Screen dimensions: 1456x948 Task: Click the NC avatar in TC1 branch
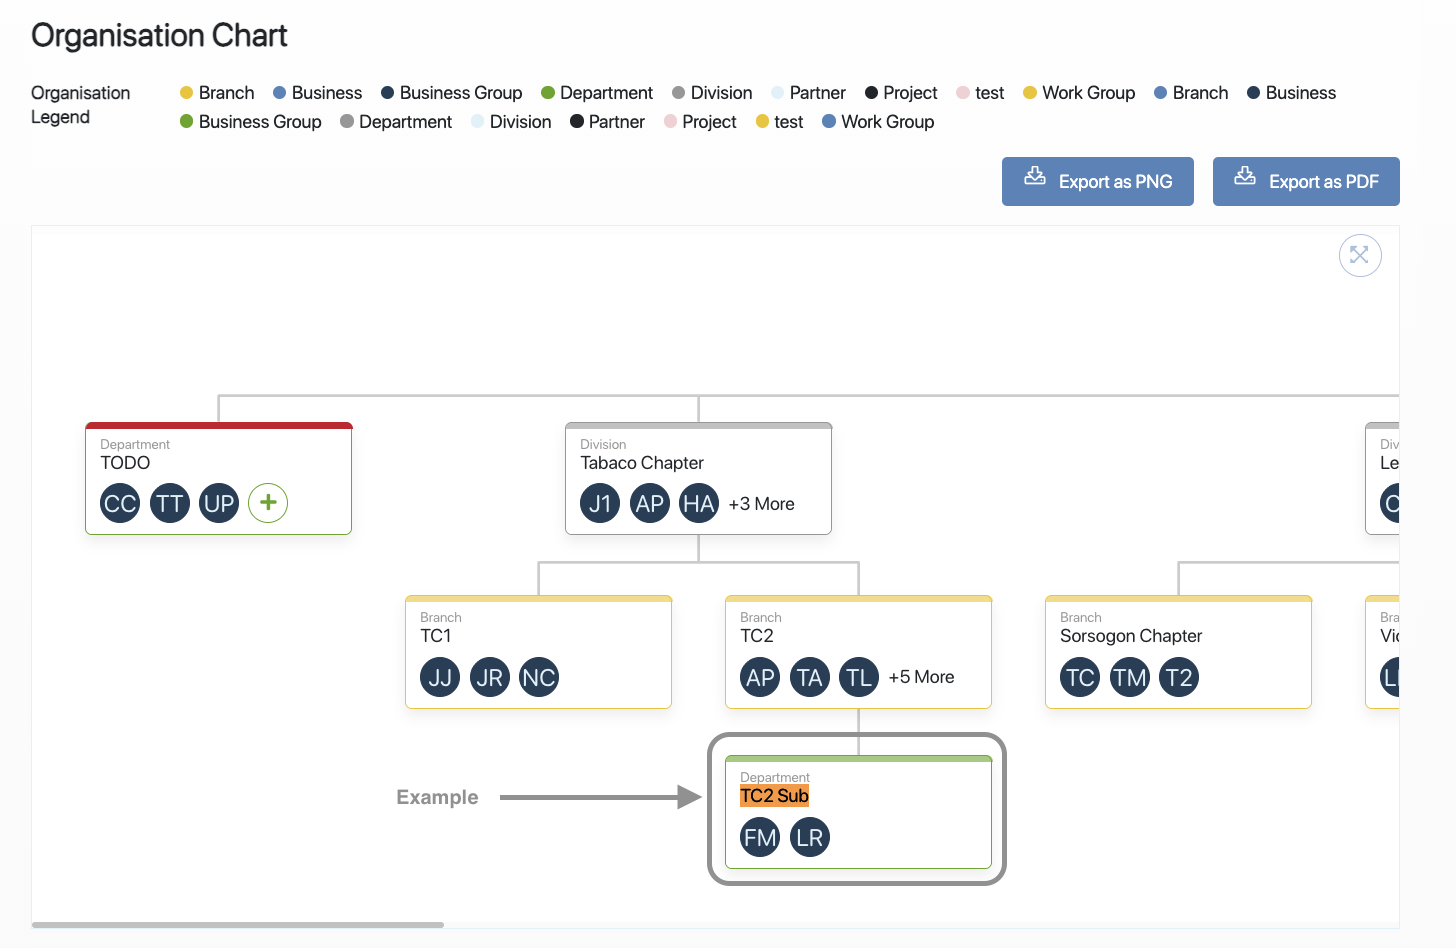539,677
